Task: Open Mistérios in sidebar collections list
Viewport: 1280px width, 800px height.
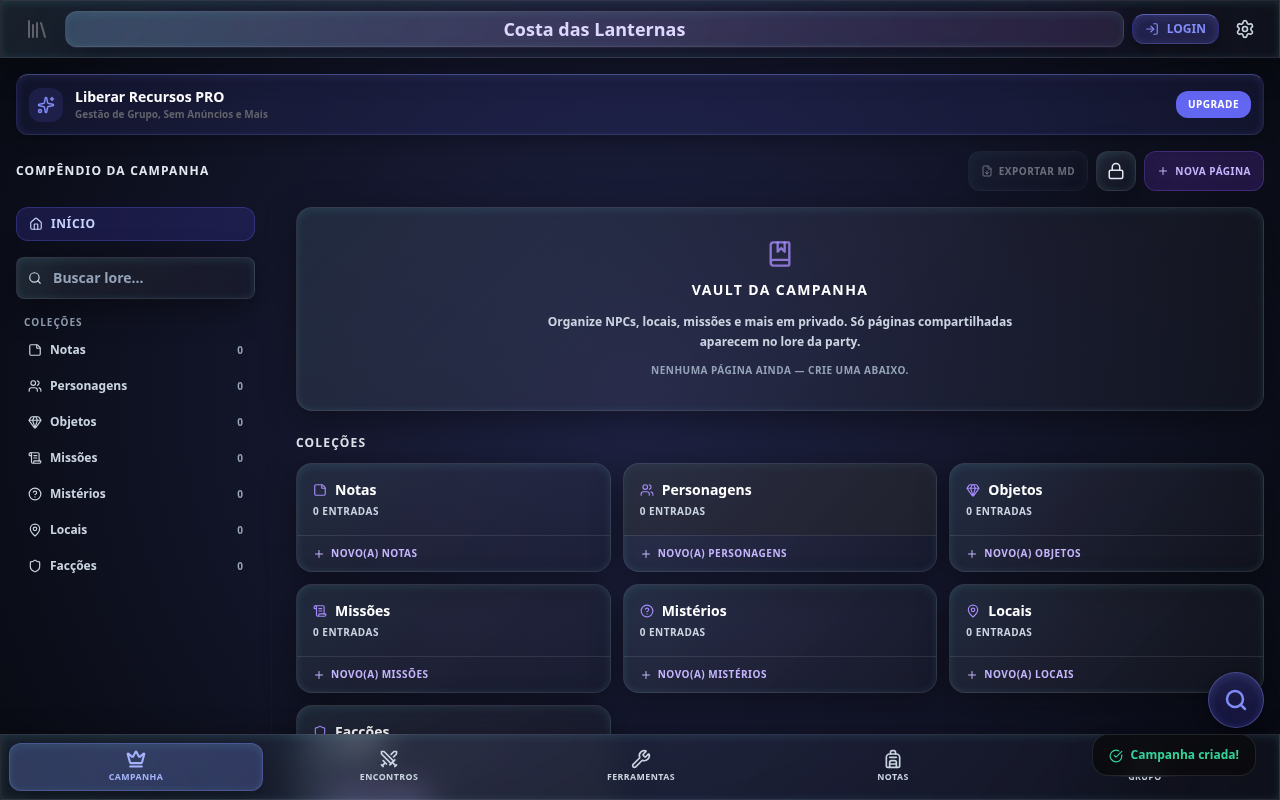Action: point(135,494)
